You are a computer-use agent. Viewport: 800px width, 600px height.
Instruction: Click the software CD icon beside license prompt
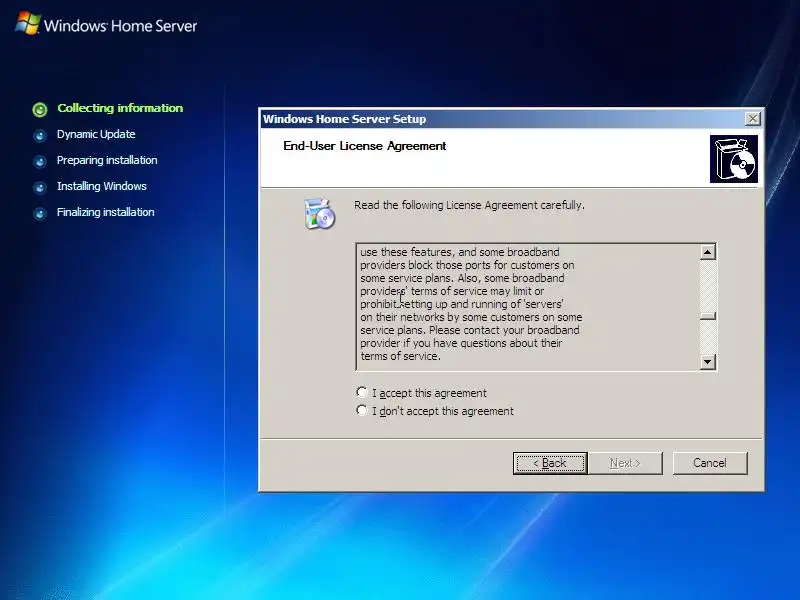point(319,214)
